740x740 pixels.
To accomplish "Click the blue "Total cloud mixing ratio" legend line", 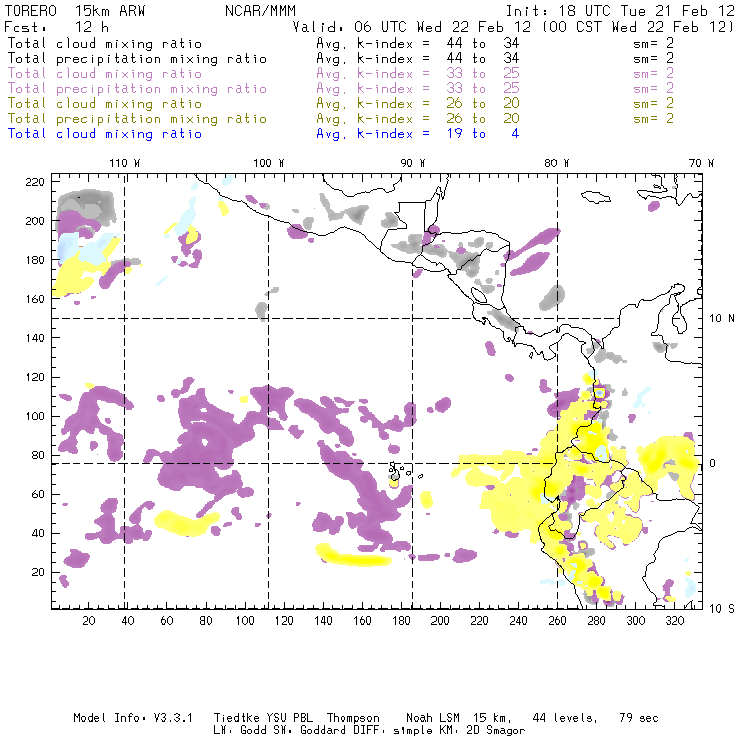I will [x=105, y=134].
